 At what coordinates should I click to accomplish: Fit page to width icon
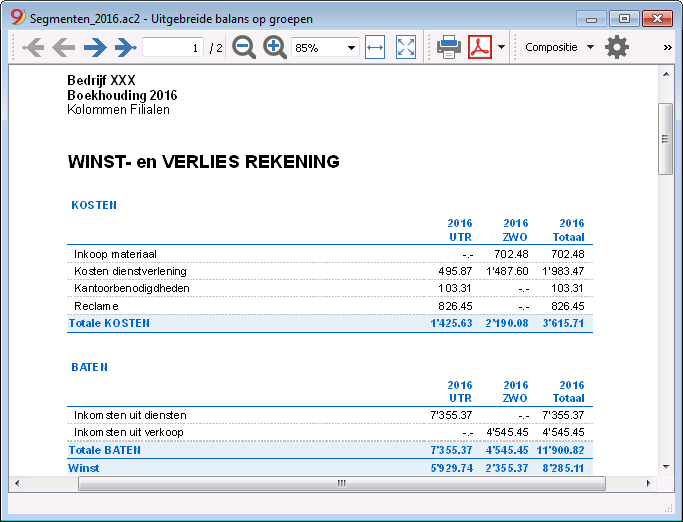[x=375, y=47]
